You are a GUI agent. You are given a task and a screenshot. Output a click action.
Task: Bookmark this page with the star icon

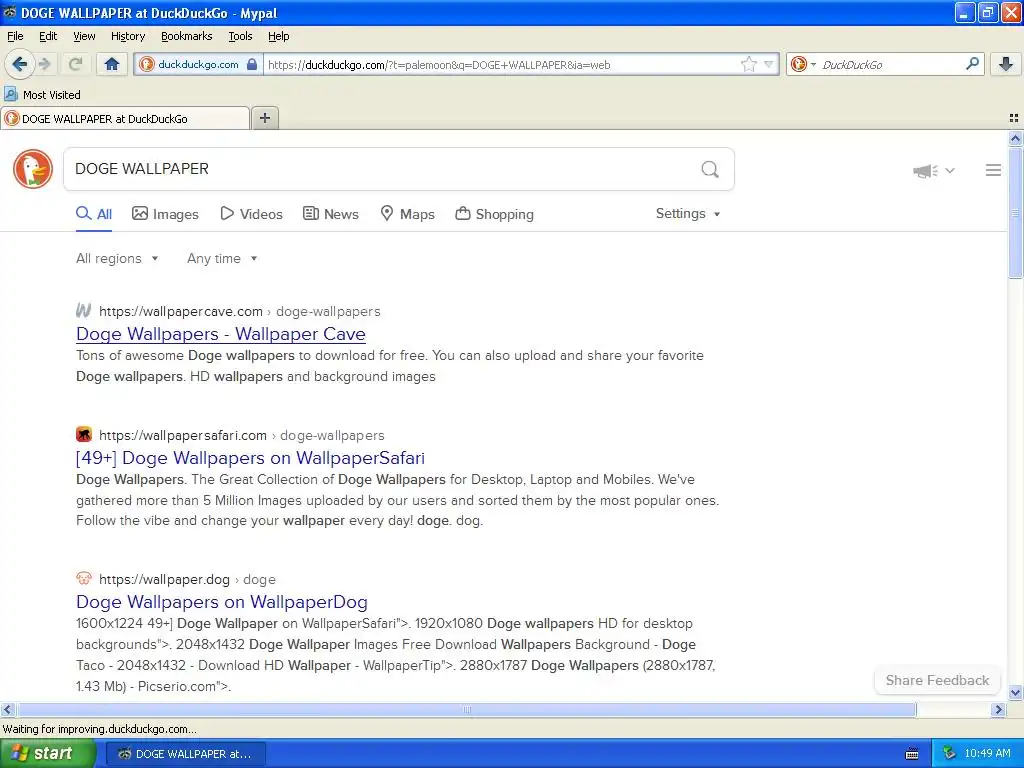click(x=748, y=64)
